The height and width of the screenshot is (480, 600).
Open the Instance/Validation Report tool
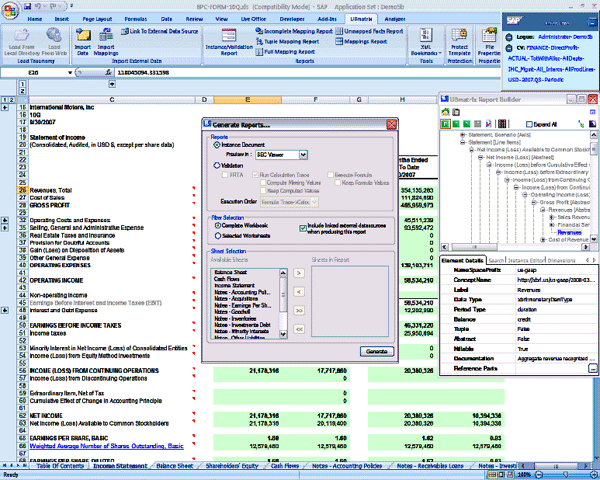pos(229,45)
